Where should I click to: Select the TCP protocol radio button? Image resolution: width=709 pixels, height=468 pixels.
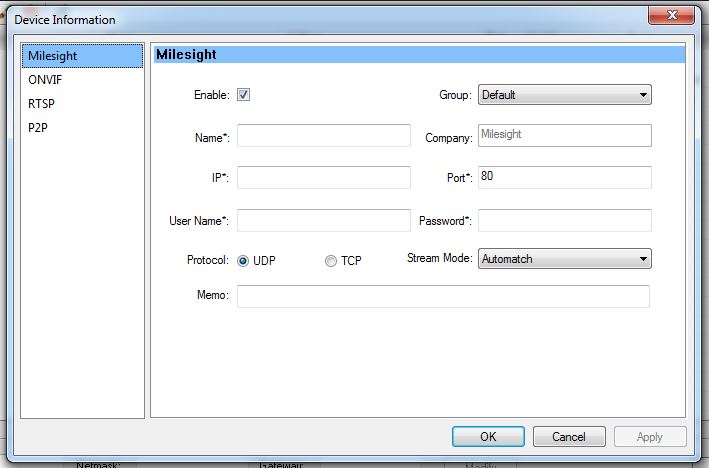coord(331,260)
